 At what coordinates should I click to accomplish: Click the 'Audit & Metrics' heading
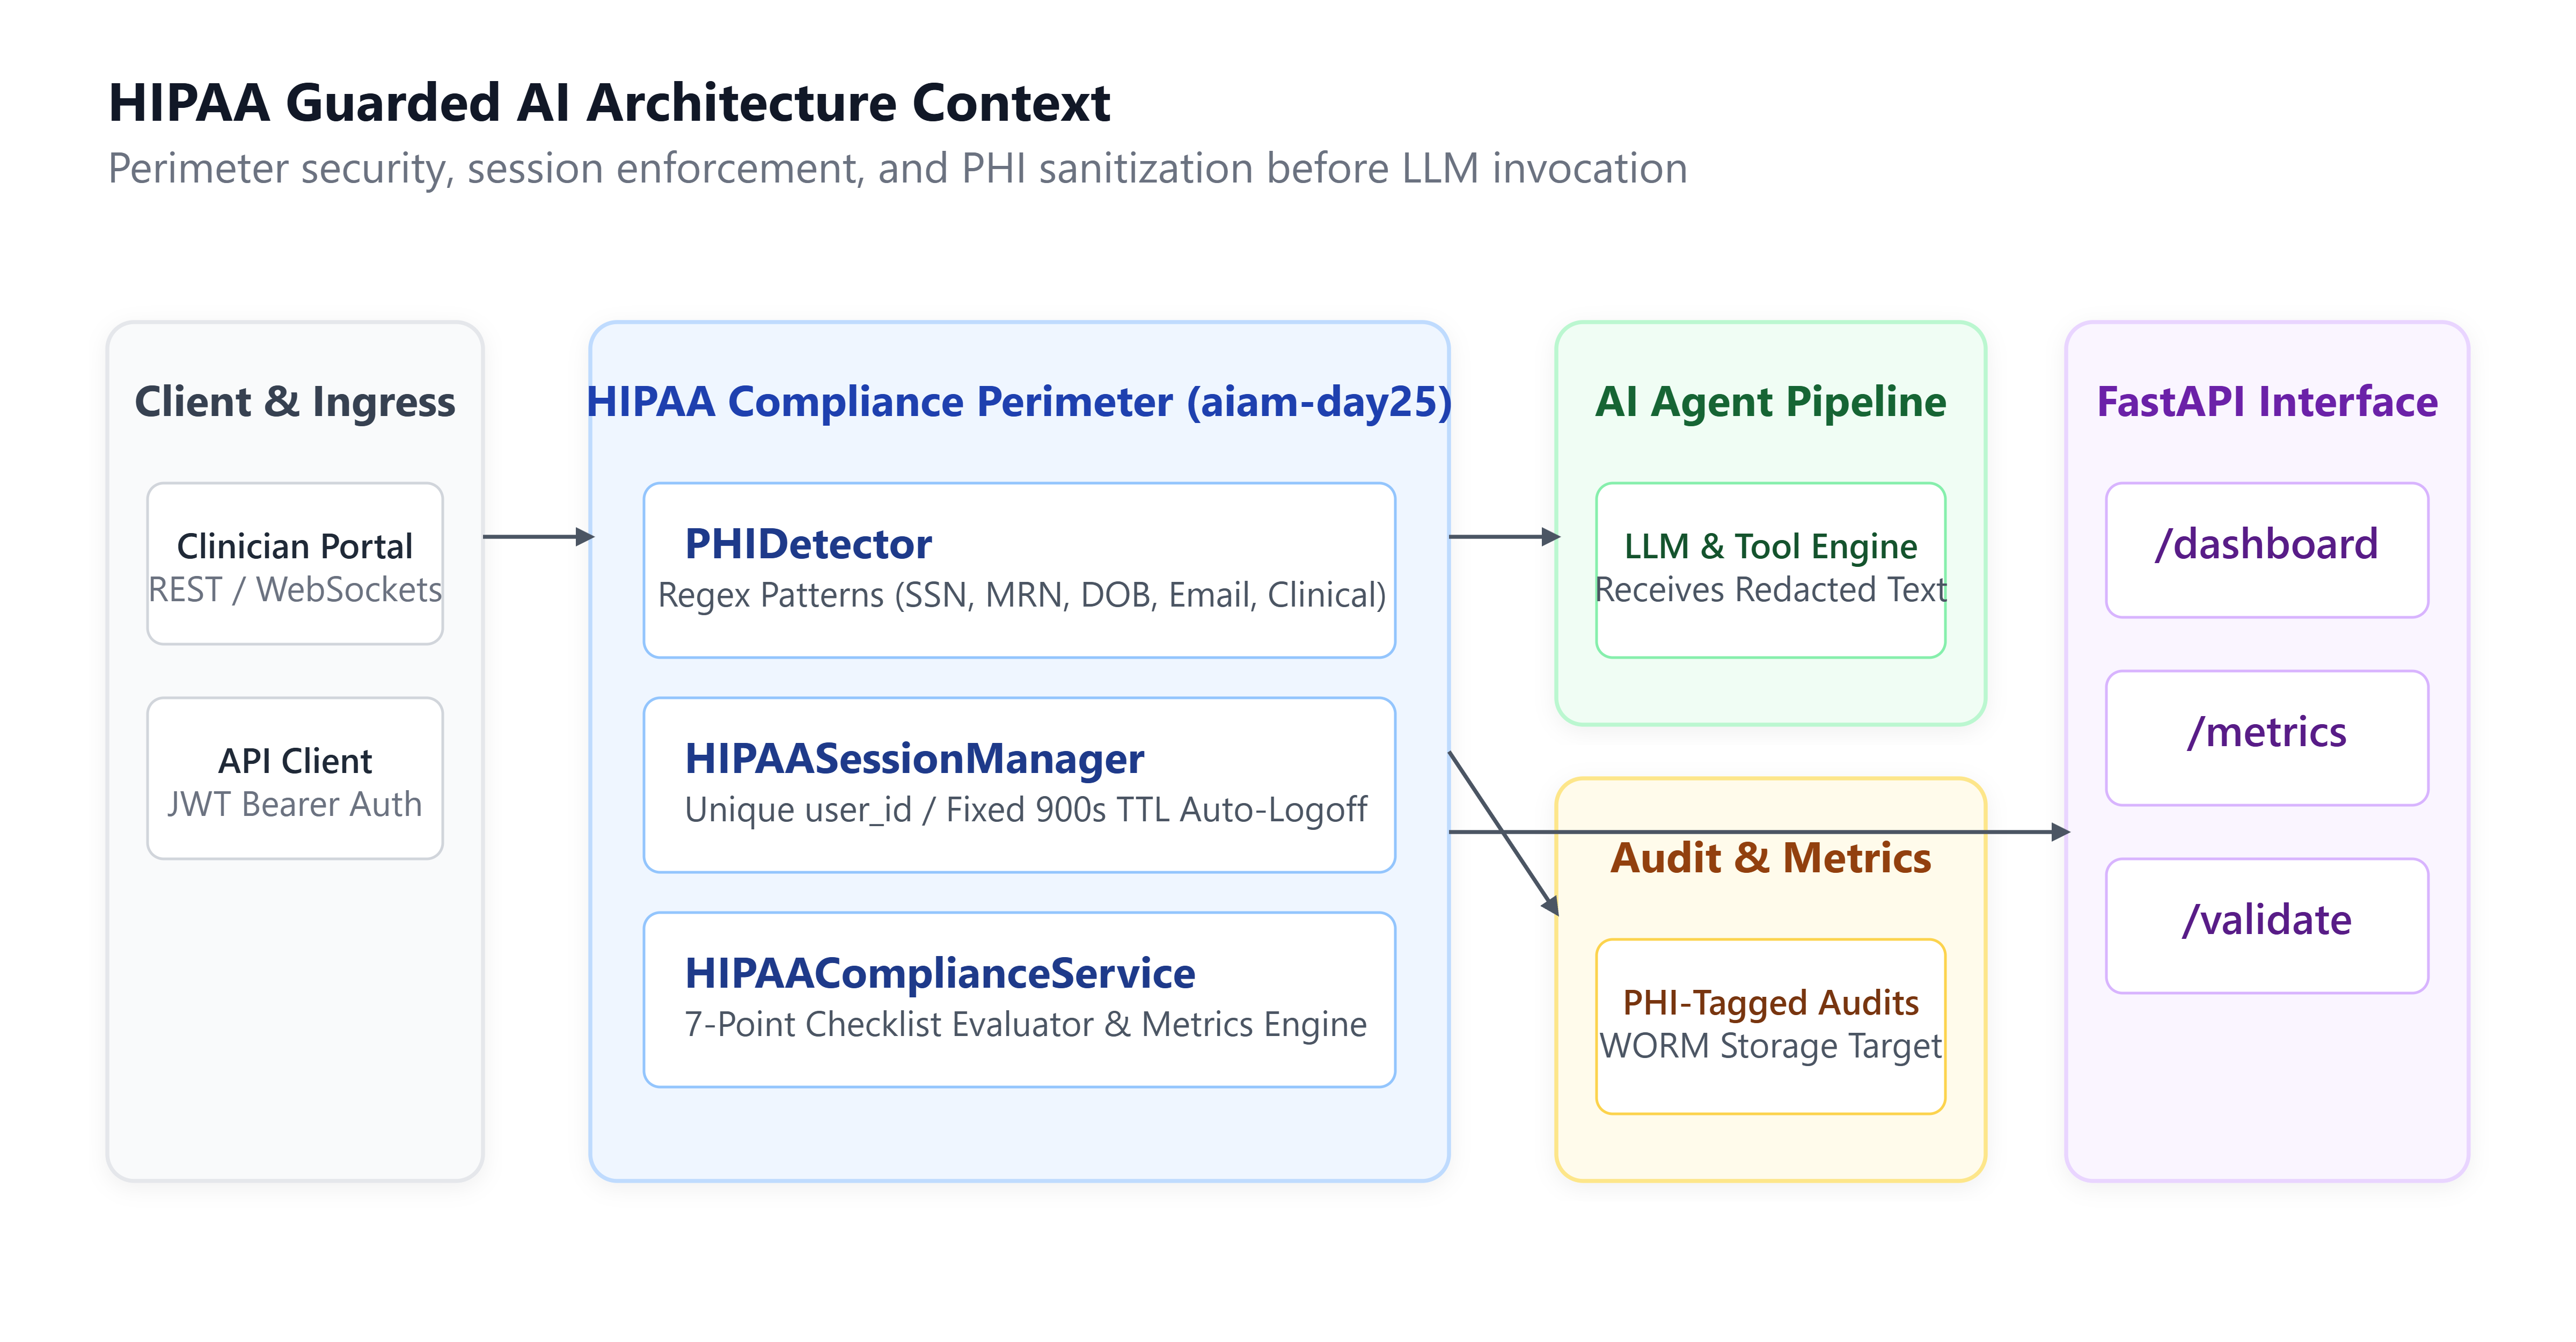pyautogui.click(x=1770, y=858)
